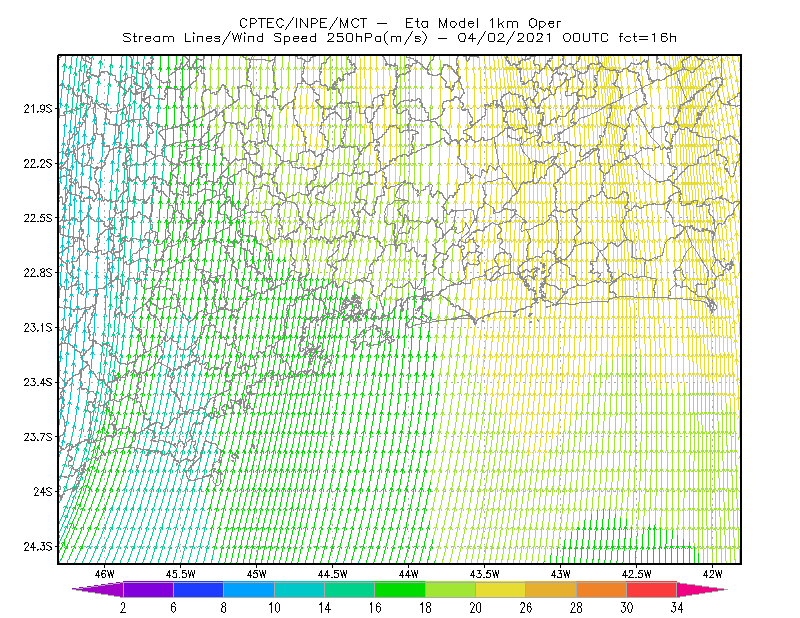800x618 pixels.
Task: Click the colorbar value label 20
Action: coord(476,608)
